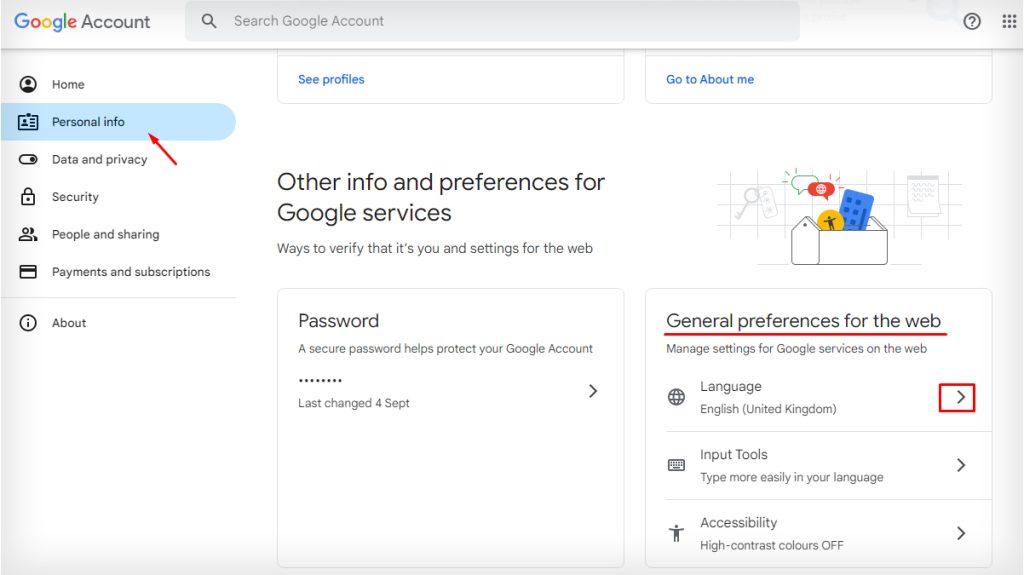
Task: Open Password settings using the arrow
Action: click(593, 391)
